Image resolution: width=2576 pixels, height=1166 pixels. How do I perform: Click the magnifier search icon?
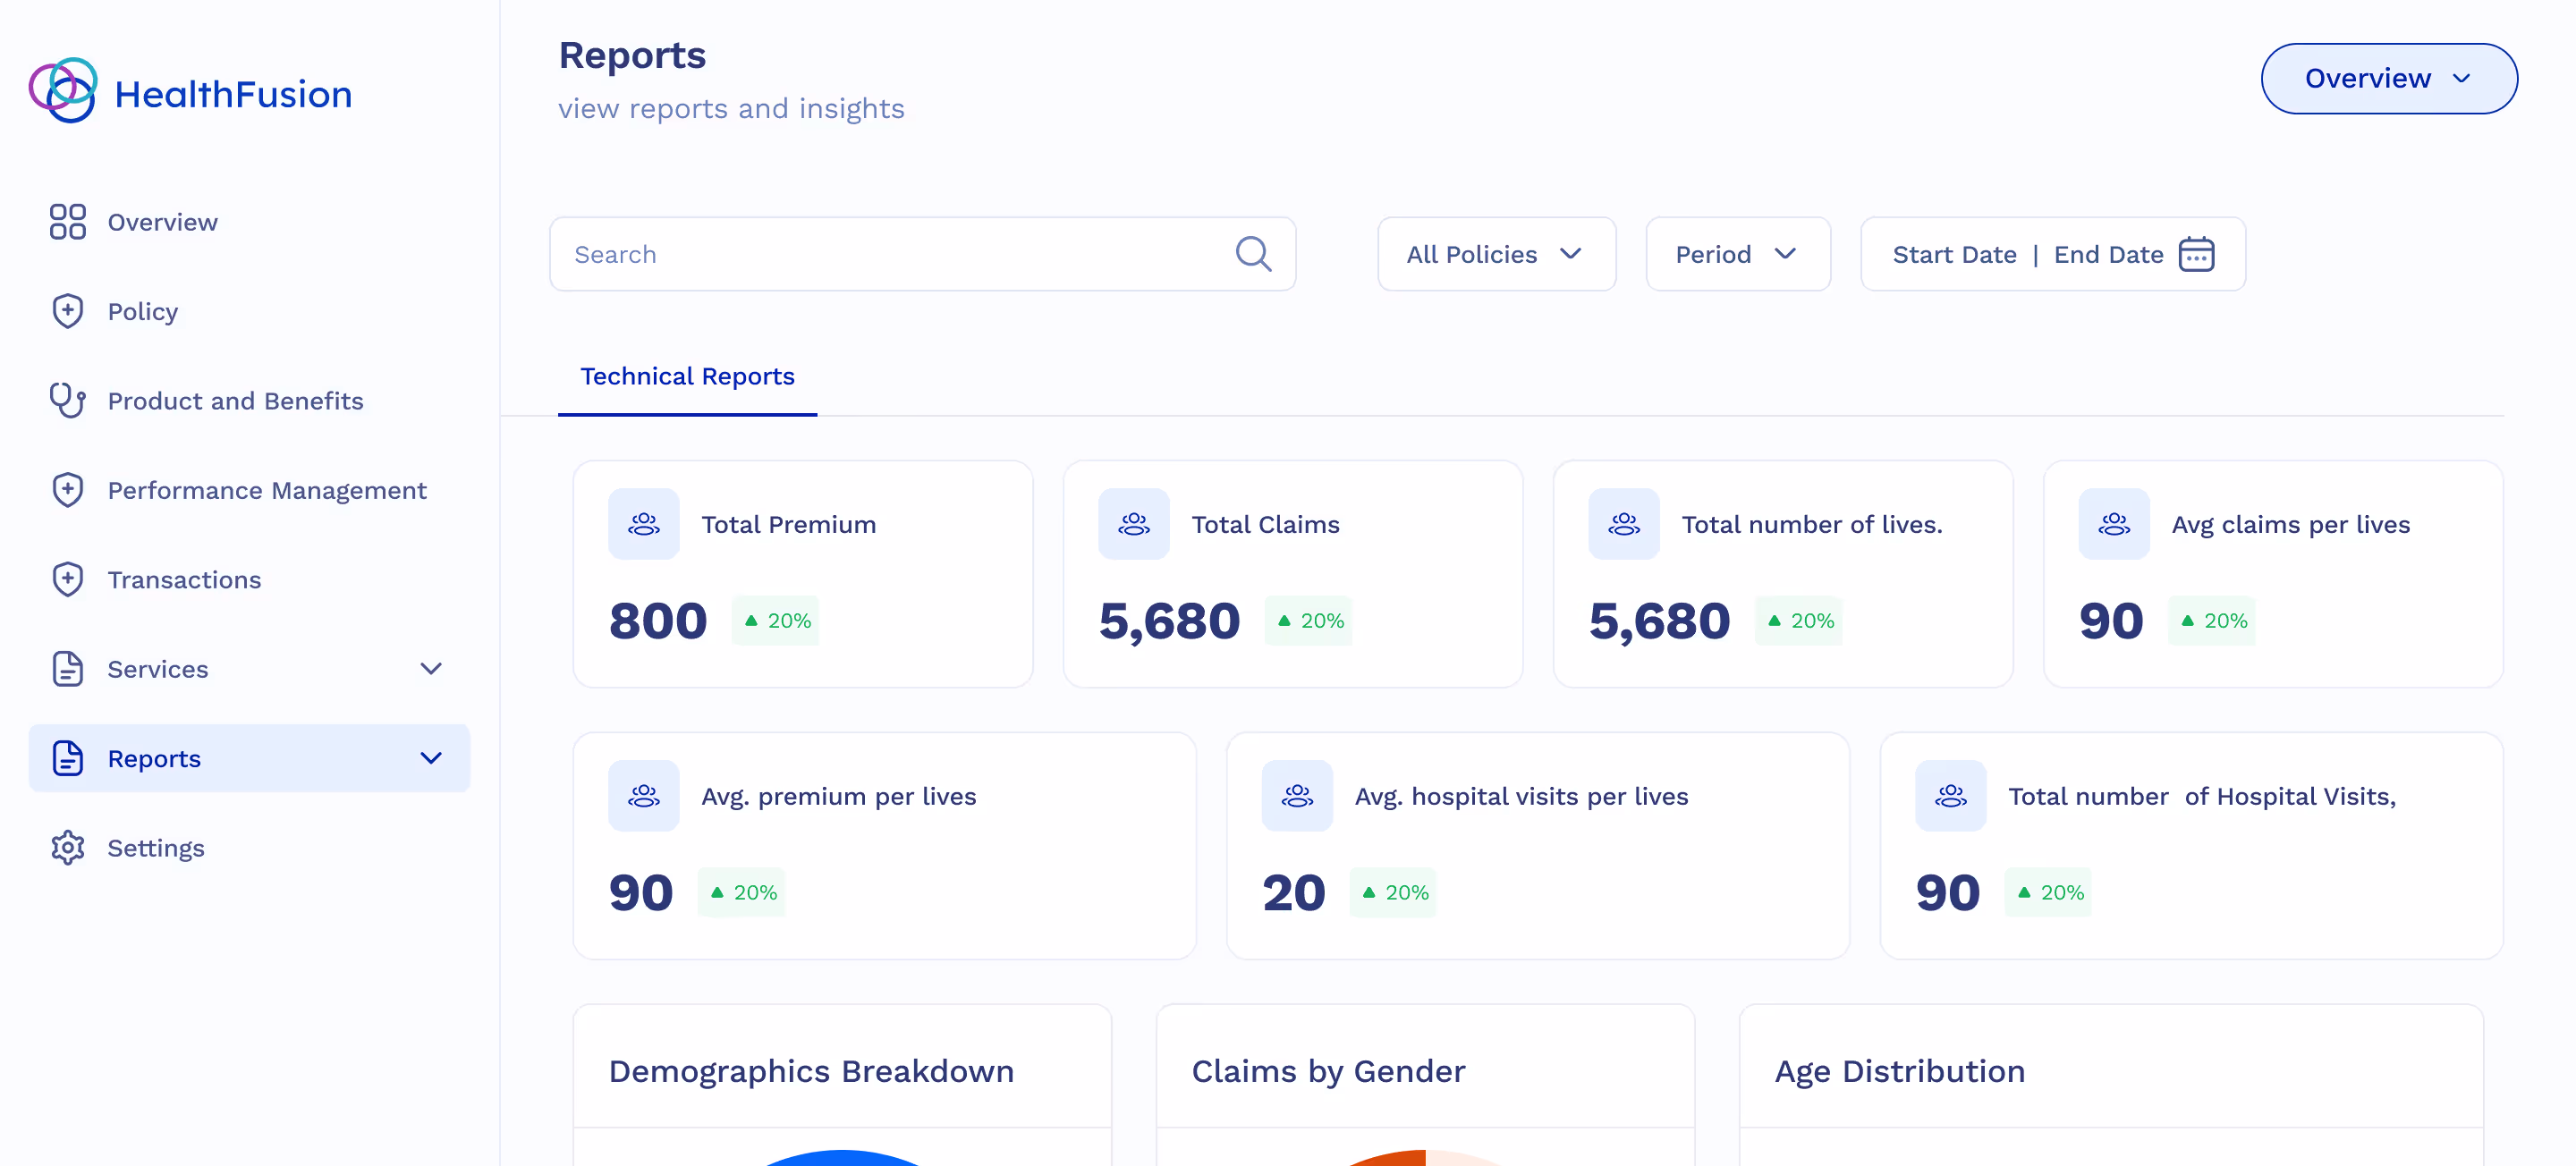click(x=1253, y=254)
